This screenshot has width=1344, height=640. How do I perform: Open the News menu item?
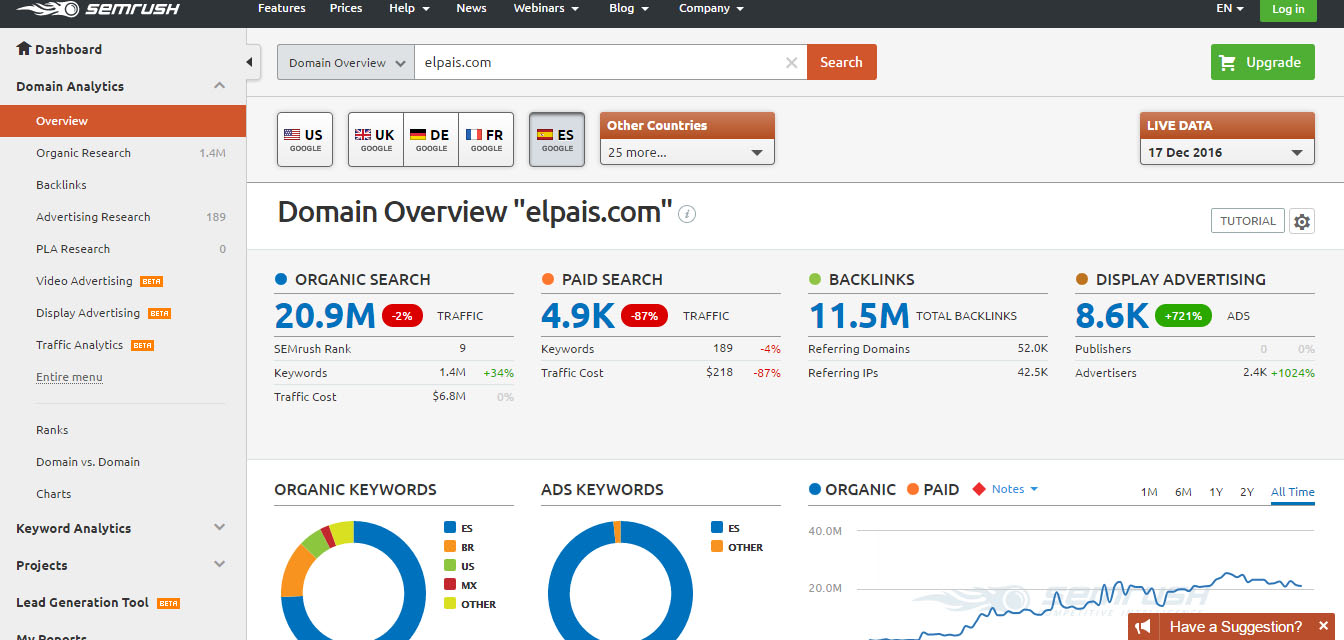(471, 8)
